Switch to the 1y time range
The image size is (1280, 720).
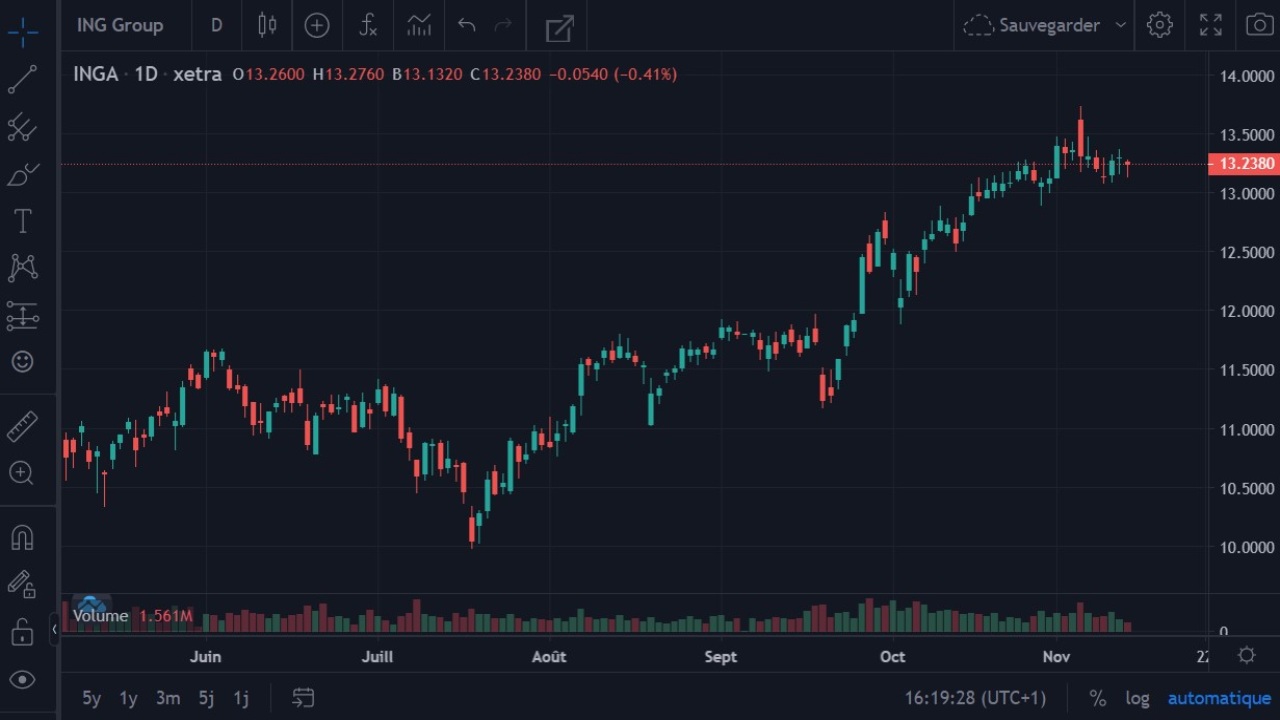[x=128, y=698]
